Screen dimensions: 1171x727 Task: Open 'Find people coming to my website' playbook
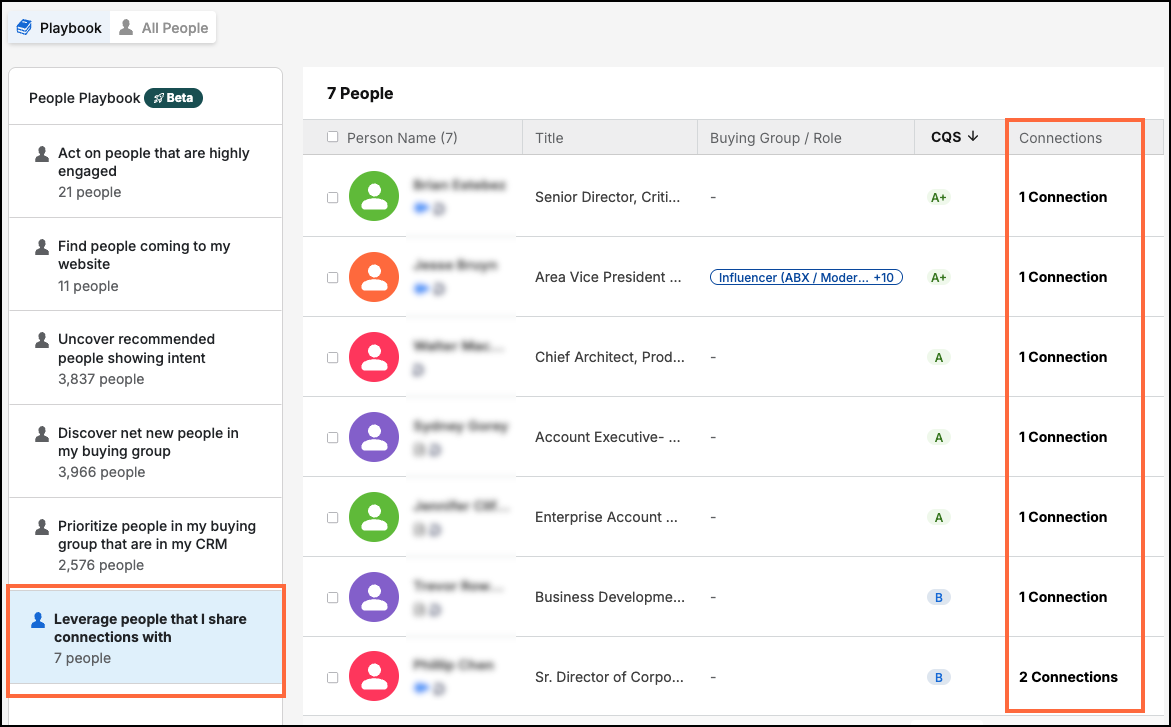pos(146,265)
